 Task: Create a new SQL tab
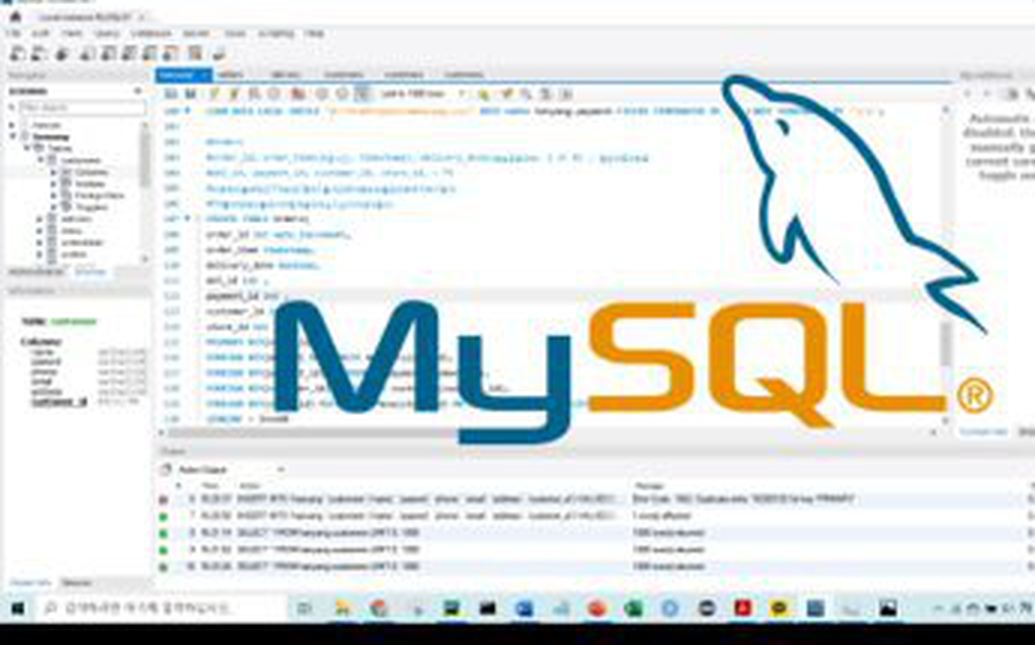[17, 54]
